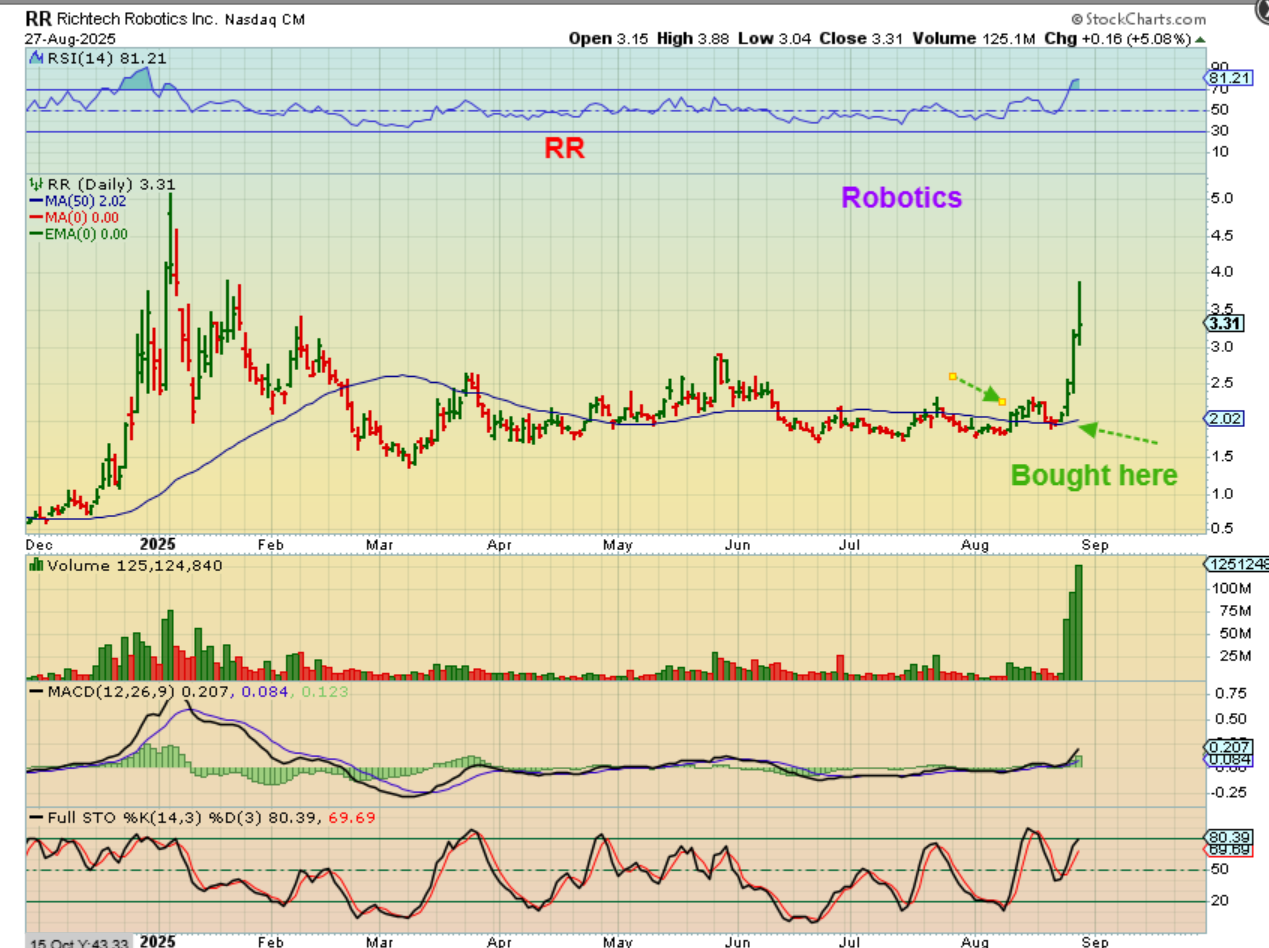Click the volume bars legend icon
1269x948 pixels.
[36, 565]
